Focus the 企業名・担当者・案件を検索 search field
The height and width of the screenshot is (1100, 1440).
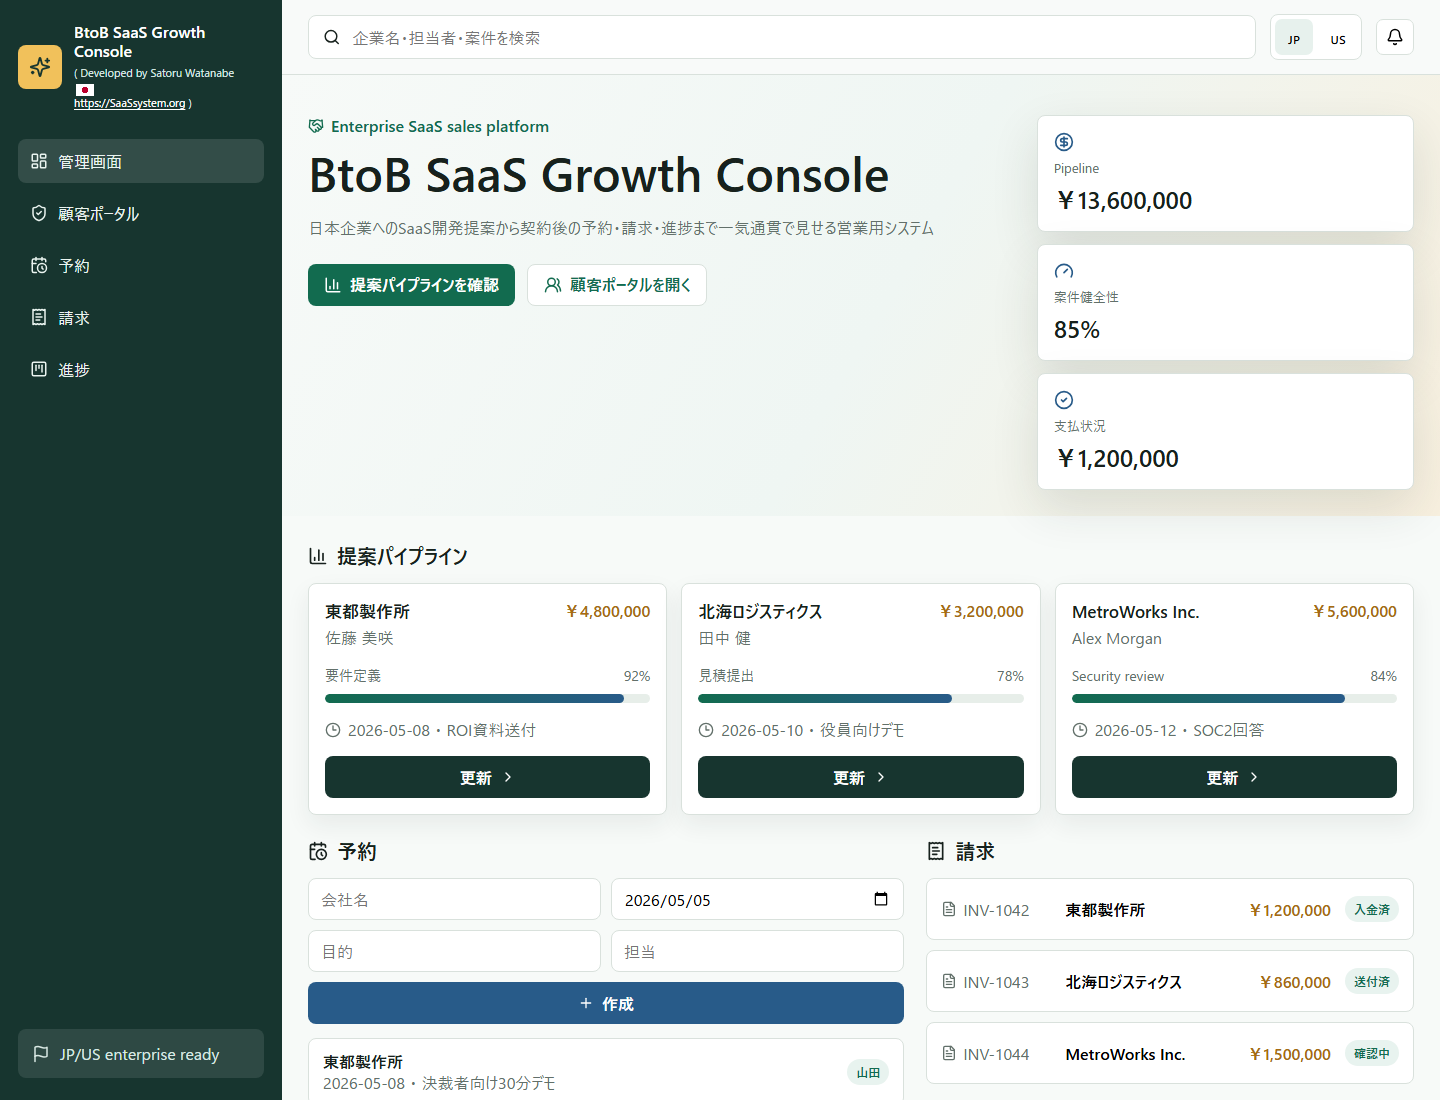coord(782,37)
